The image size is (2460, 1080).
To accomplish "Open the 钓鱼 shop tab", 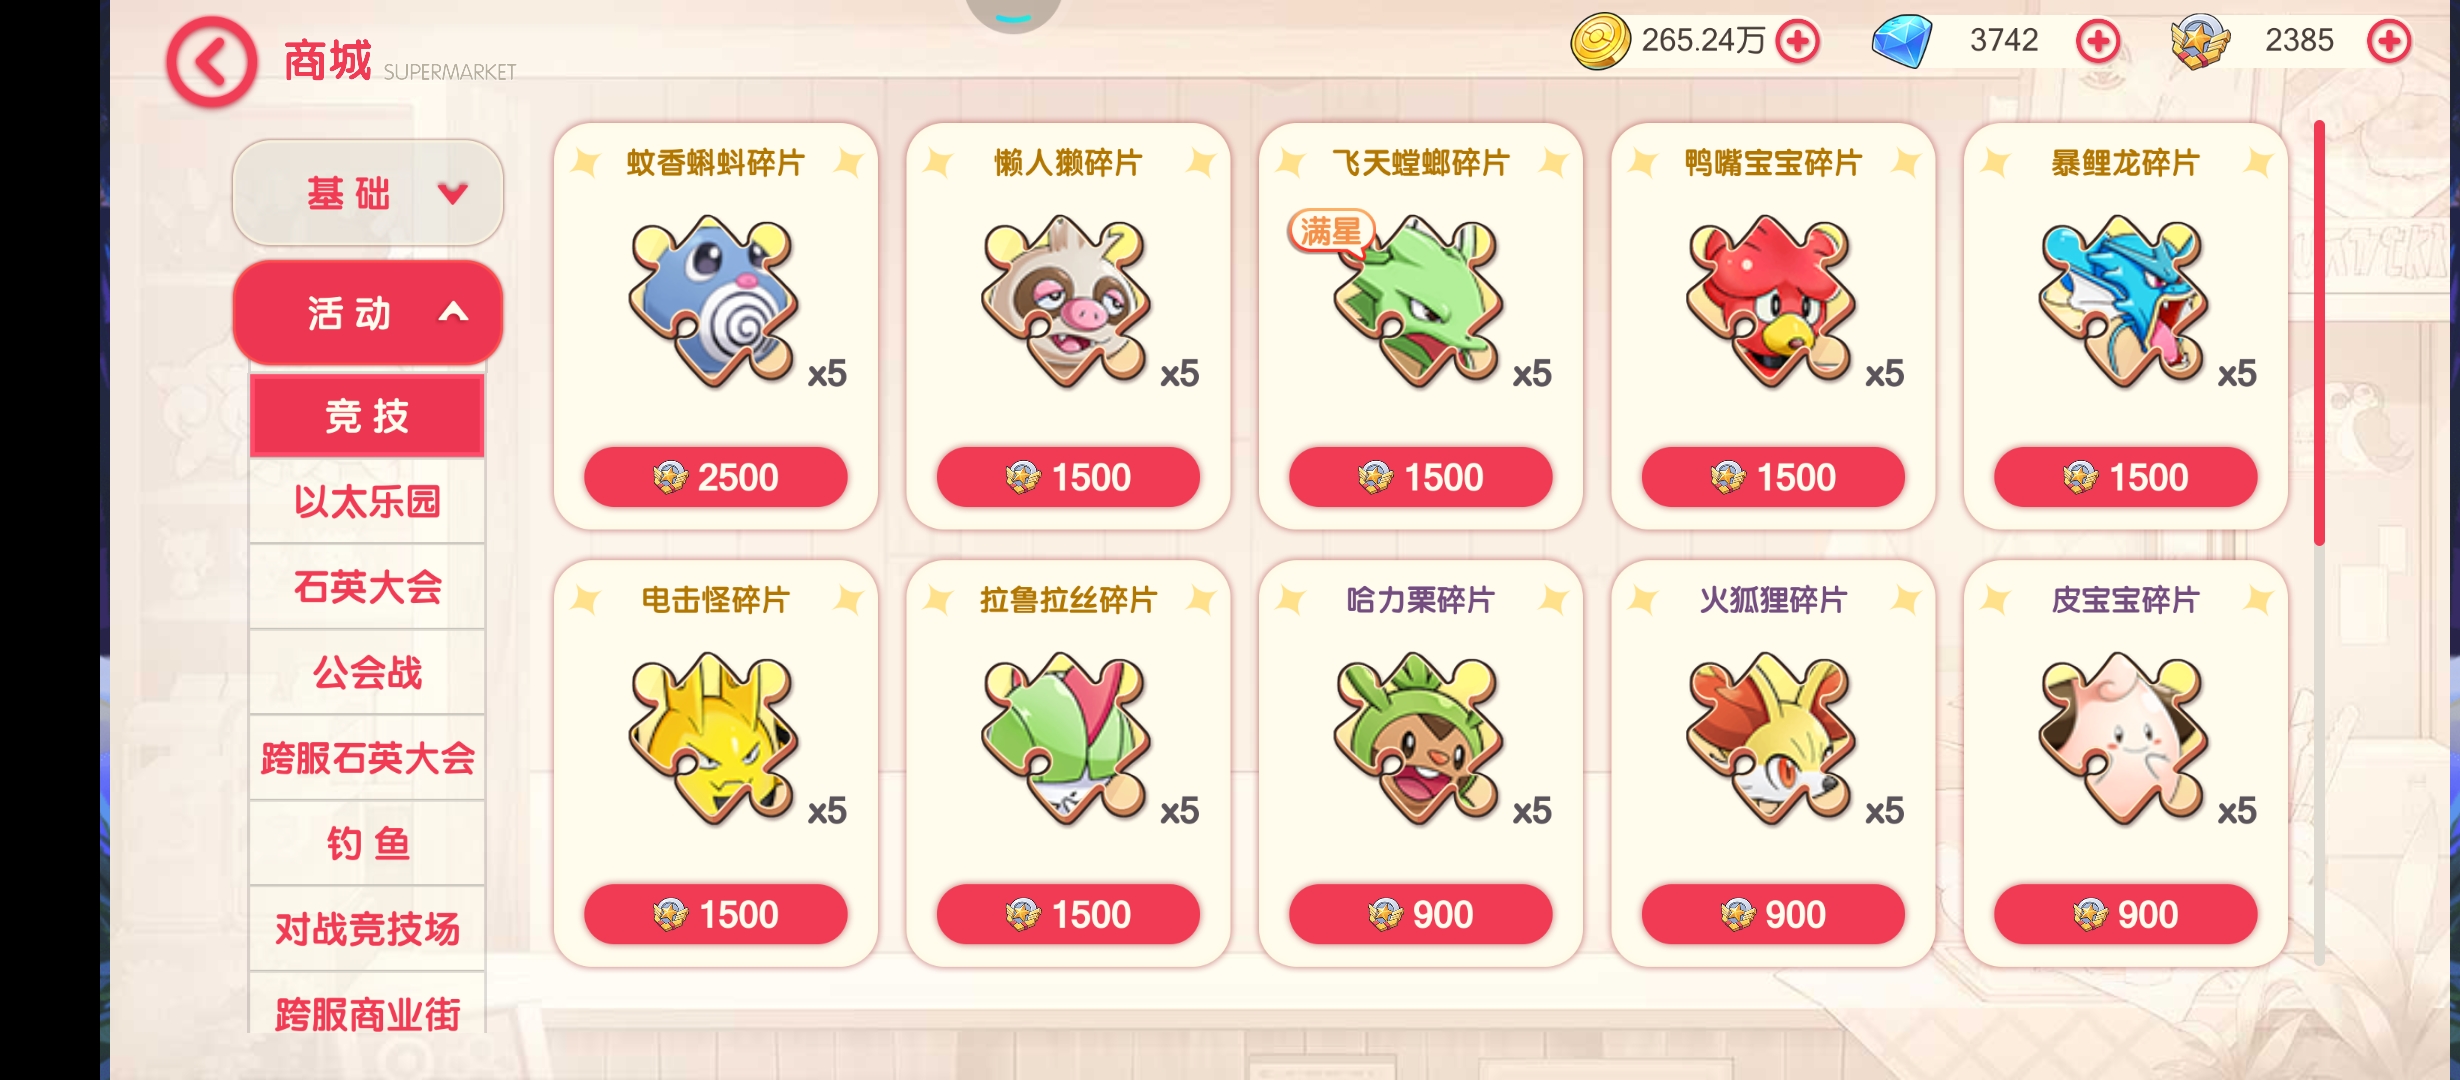I will click(x=367, y=843).
